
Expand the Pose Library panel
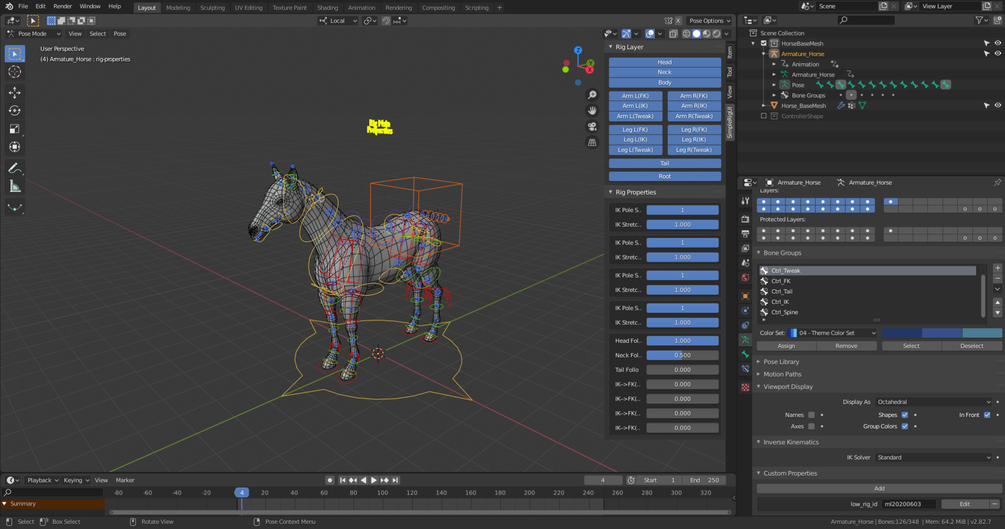[781, 362]
